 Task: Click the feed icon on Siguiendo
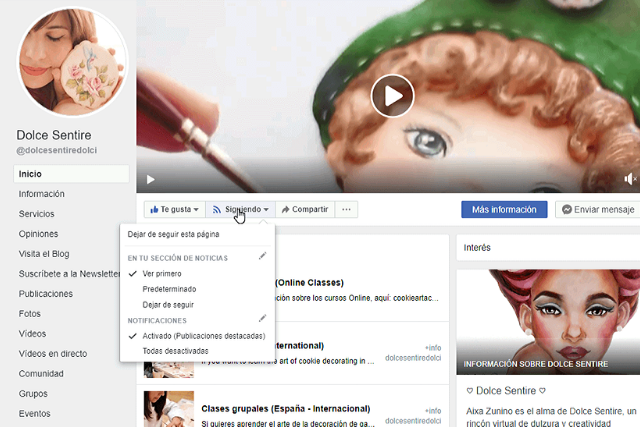(217, 209)
